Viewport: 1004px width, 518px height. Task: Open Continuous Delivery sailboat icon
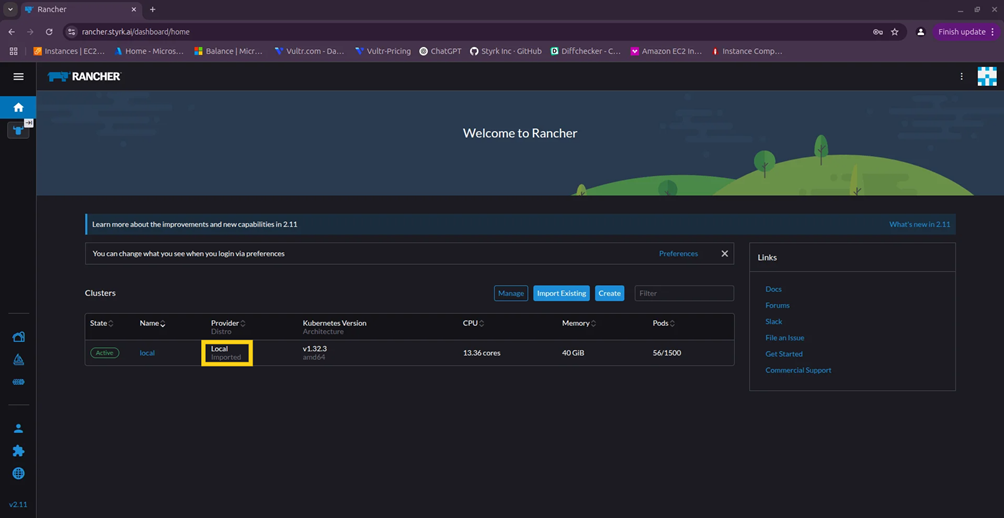pyautogui.click(x=19, y=360)
